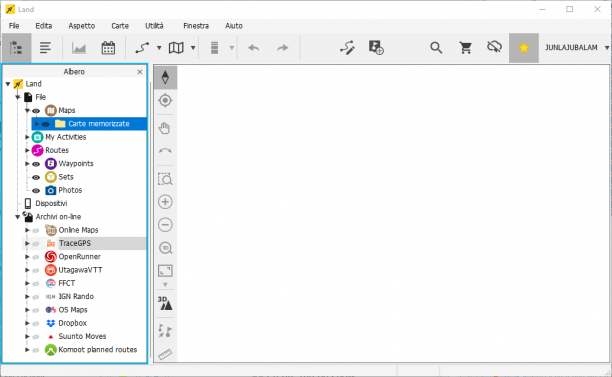This screenshot has height=377, width=612.
Task: Collapse the Archivi on-line node
Action: click(18, 217)
